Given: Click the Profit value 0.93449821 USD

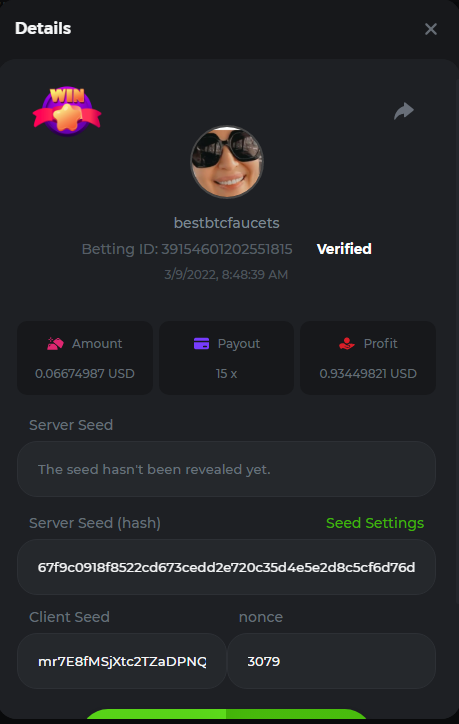Looking at the screenshot, I should click(x=368, y=374).
